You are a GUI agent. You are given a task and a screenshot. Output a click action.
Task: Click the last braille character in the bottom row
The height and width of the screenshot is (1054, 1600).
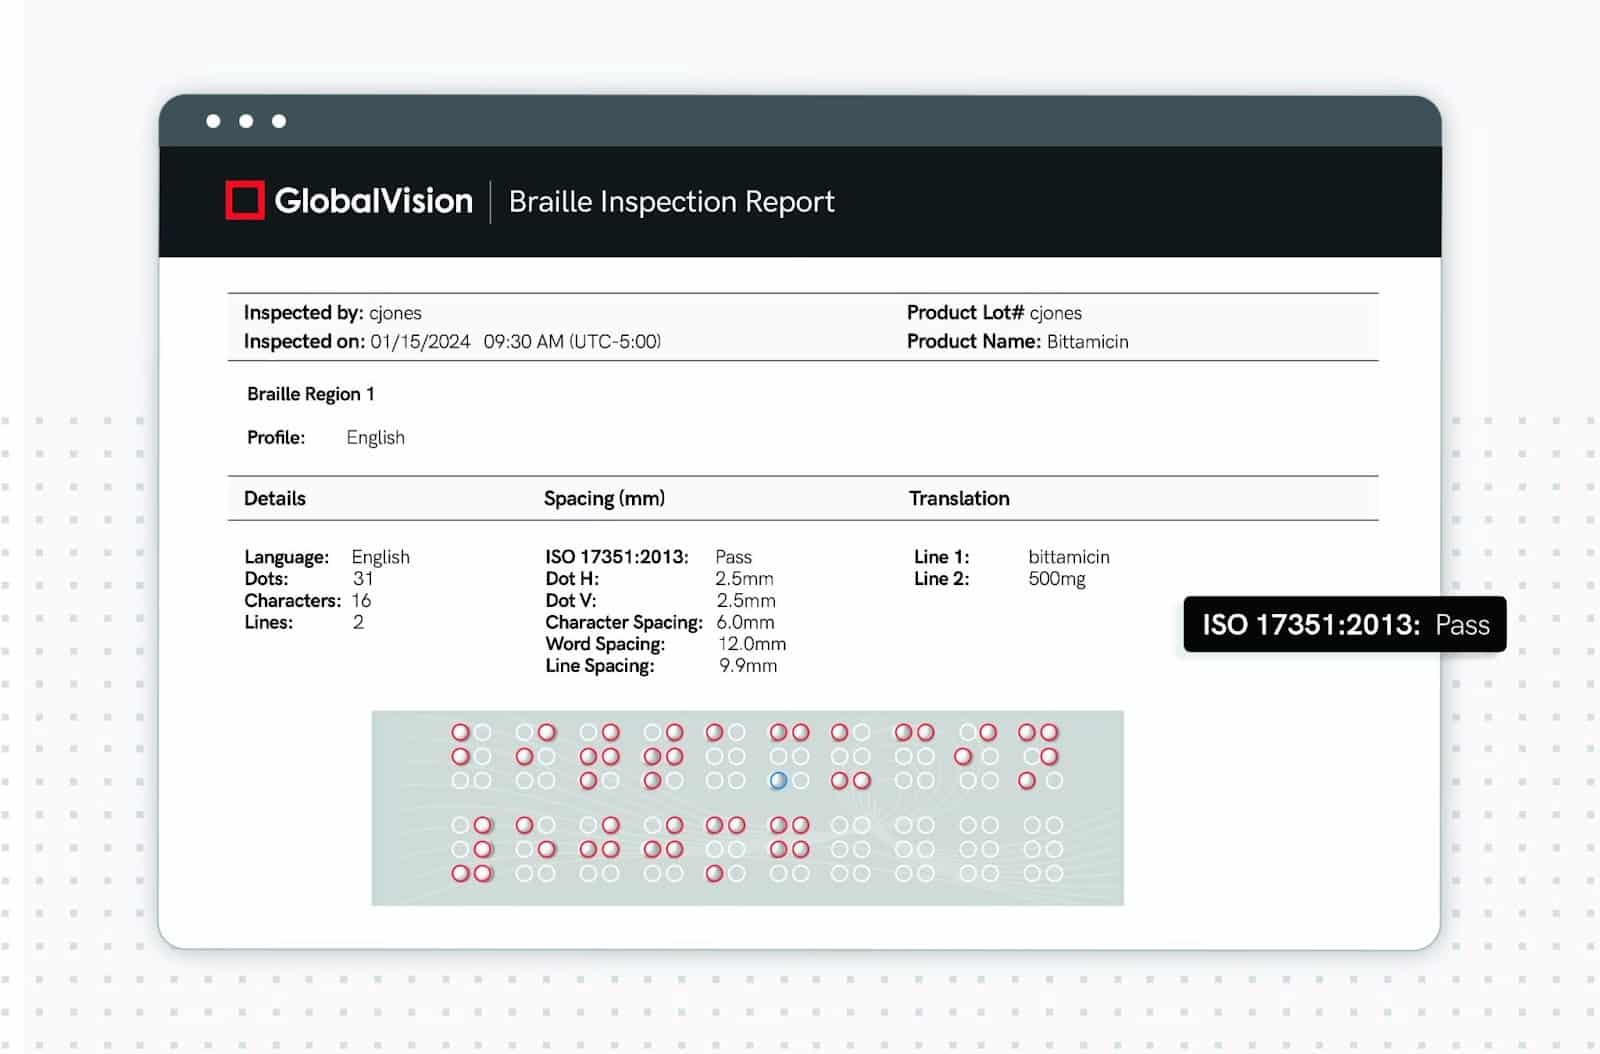coord(1040,848)
